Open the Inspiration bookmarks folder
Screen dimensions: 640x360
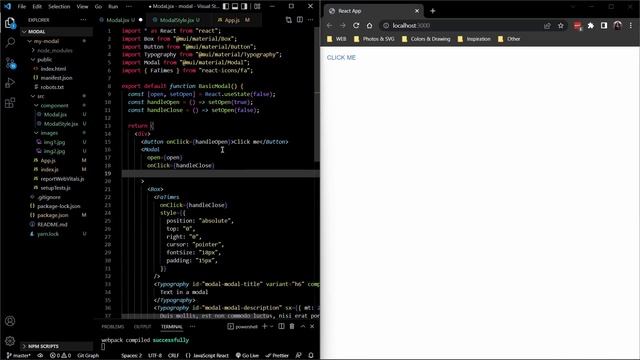[x=474, y=39]
